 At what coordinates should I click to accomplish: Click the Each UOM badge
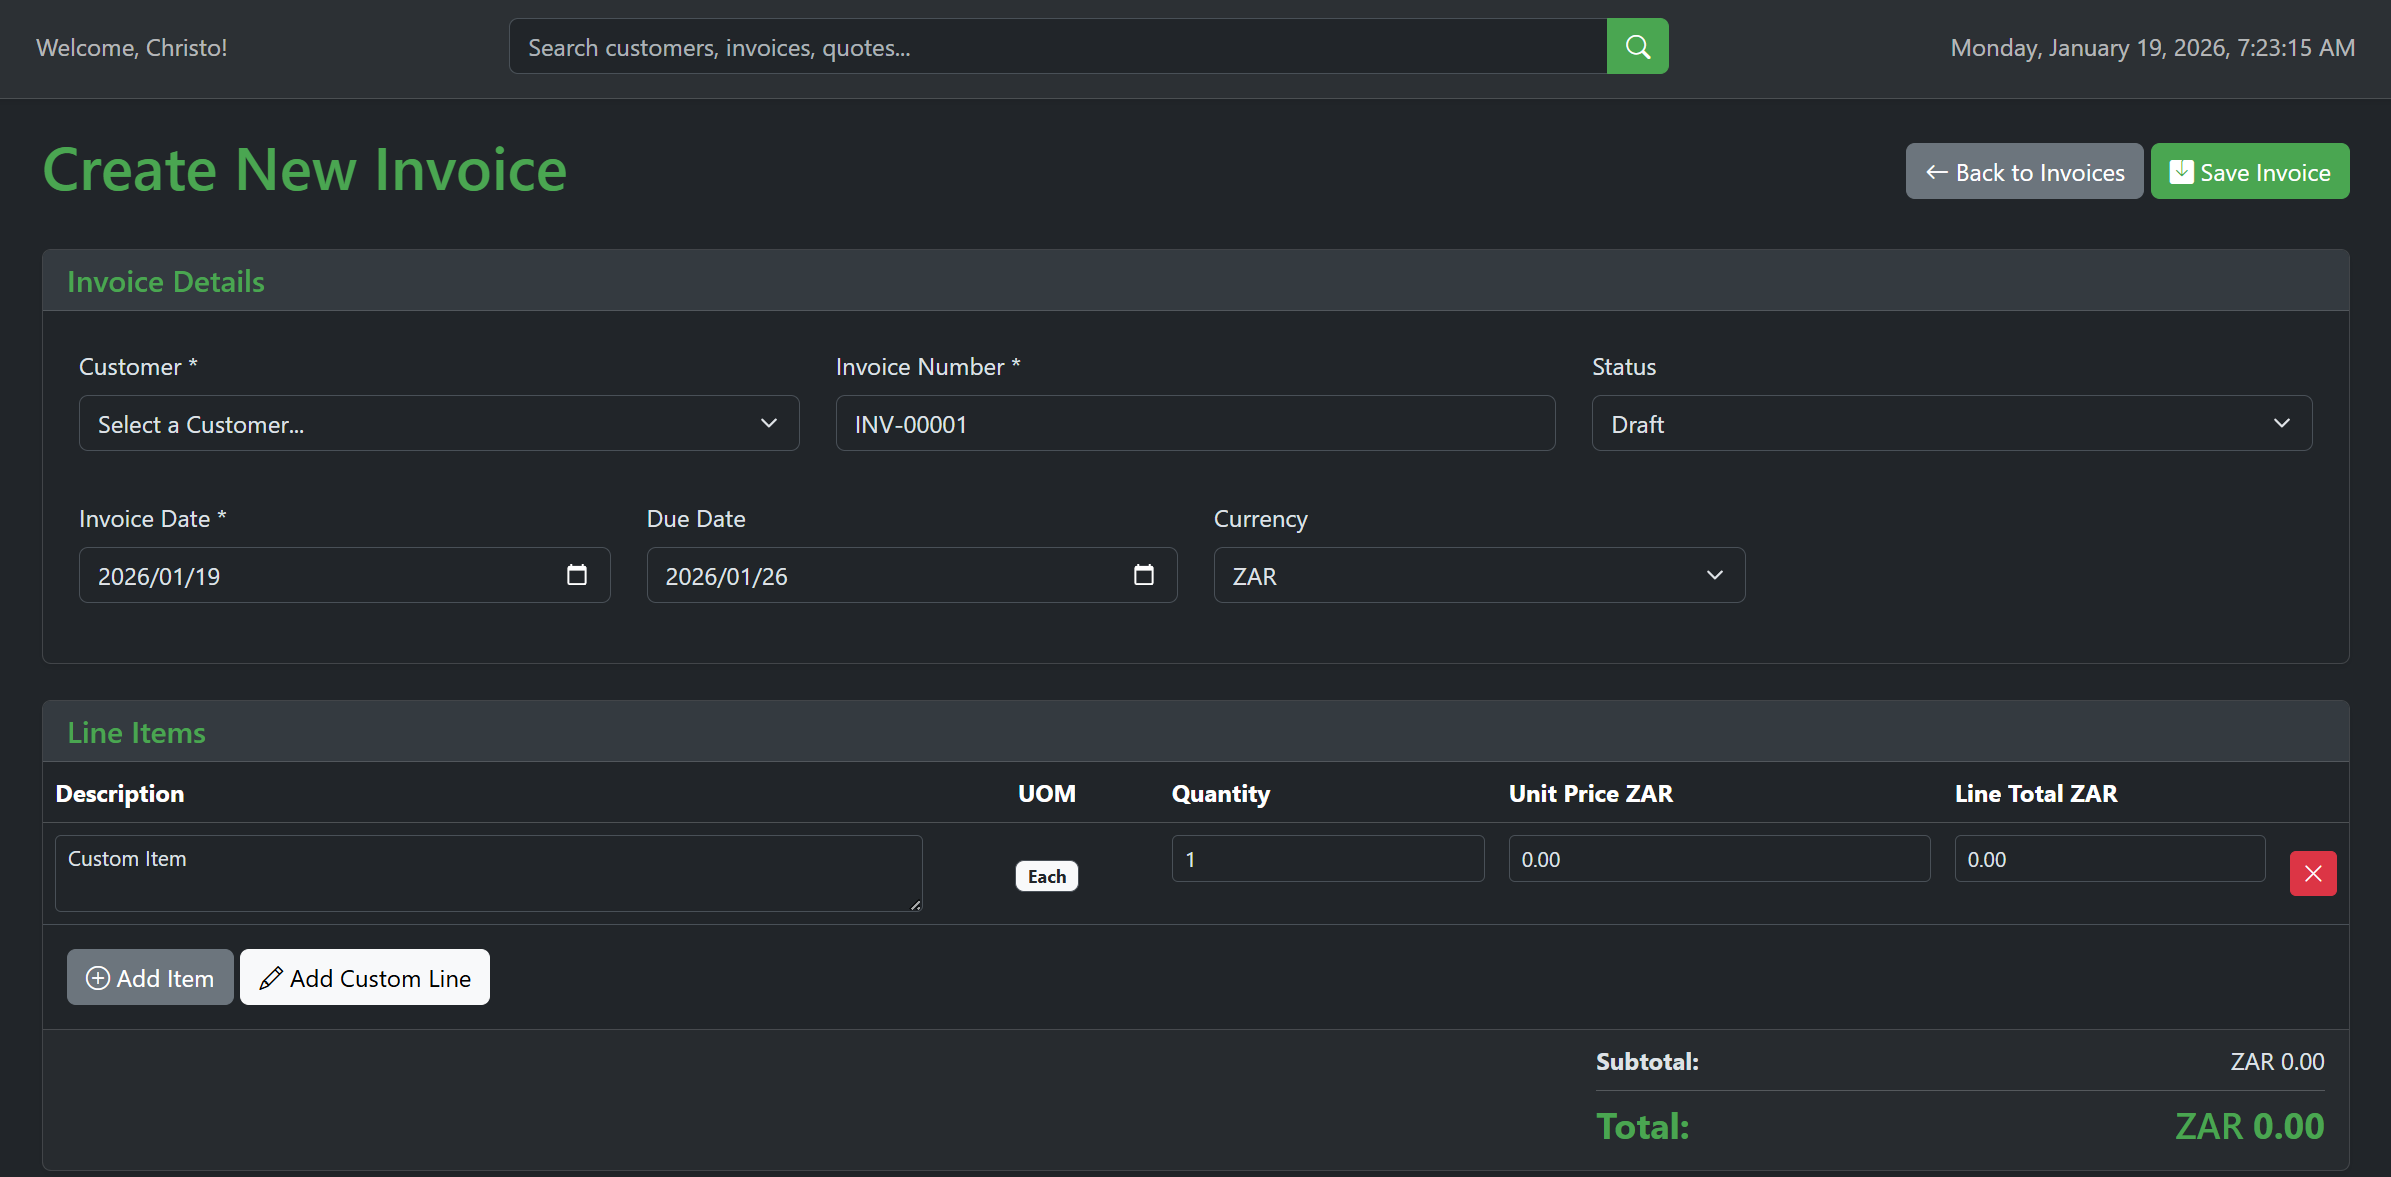pos(1046,876)
